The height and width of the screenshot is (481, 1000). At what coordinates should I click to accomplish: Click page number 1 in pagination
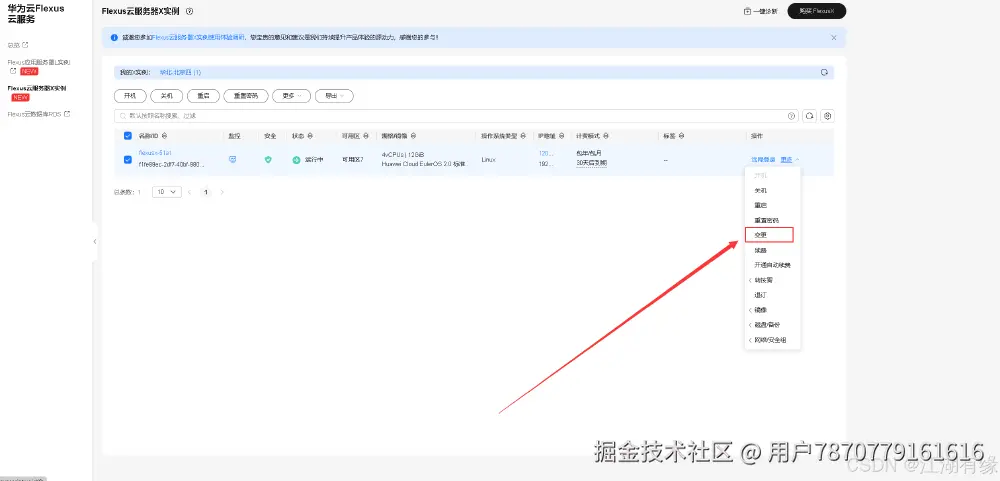pos(205,192)
